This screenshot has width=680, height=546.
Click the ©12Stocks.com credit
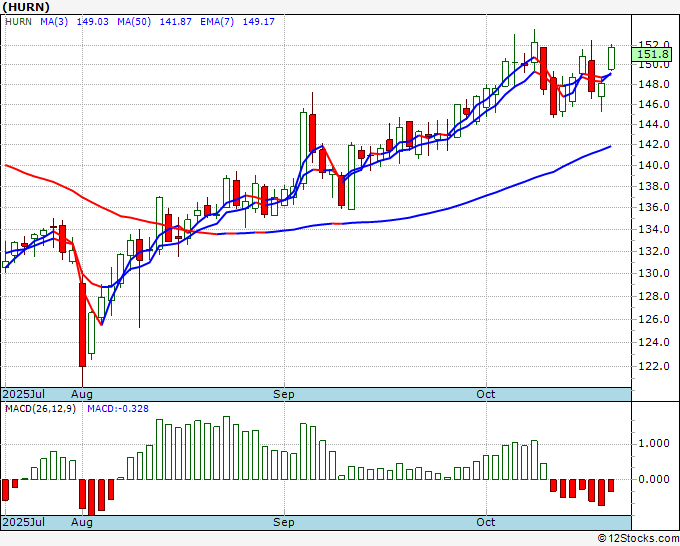point(638,539)
